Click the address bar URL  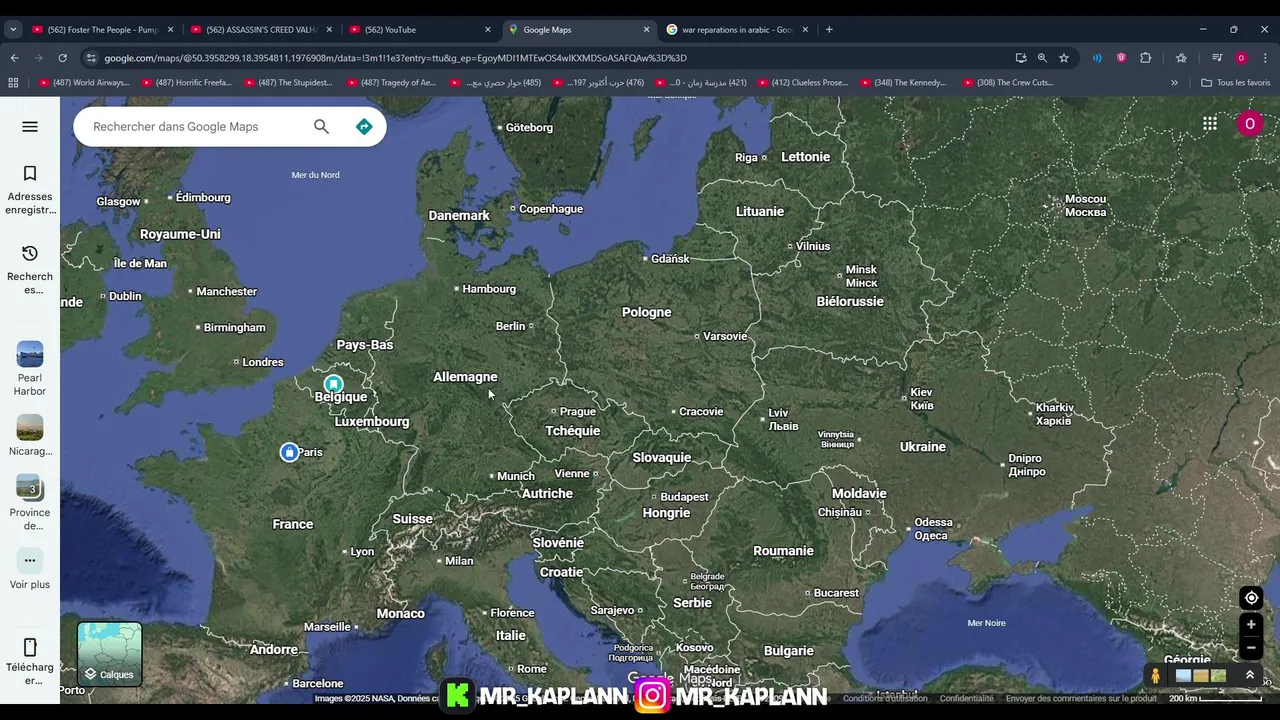click(395, 58)
